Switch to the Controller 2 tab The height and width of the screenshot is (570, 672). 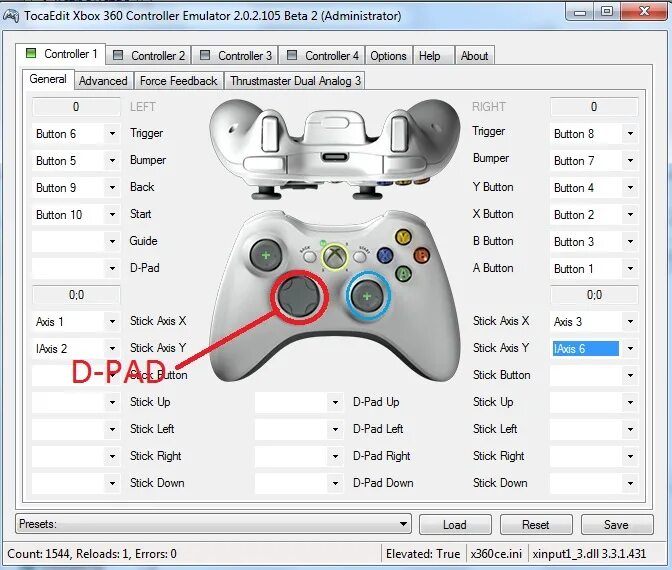[148, 55]
